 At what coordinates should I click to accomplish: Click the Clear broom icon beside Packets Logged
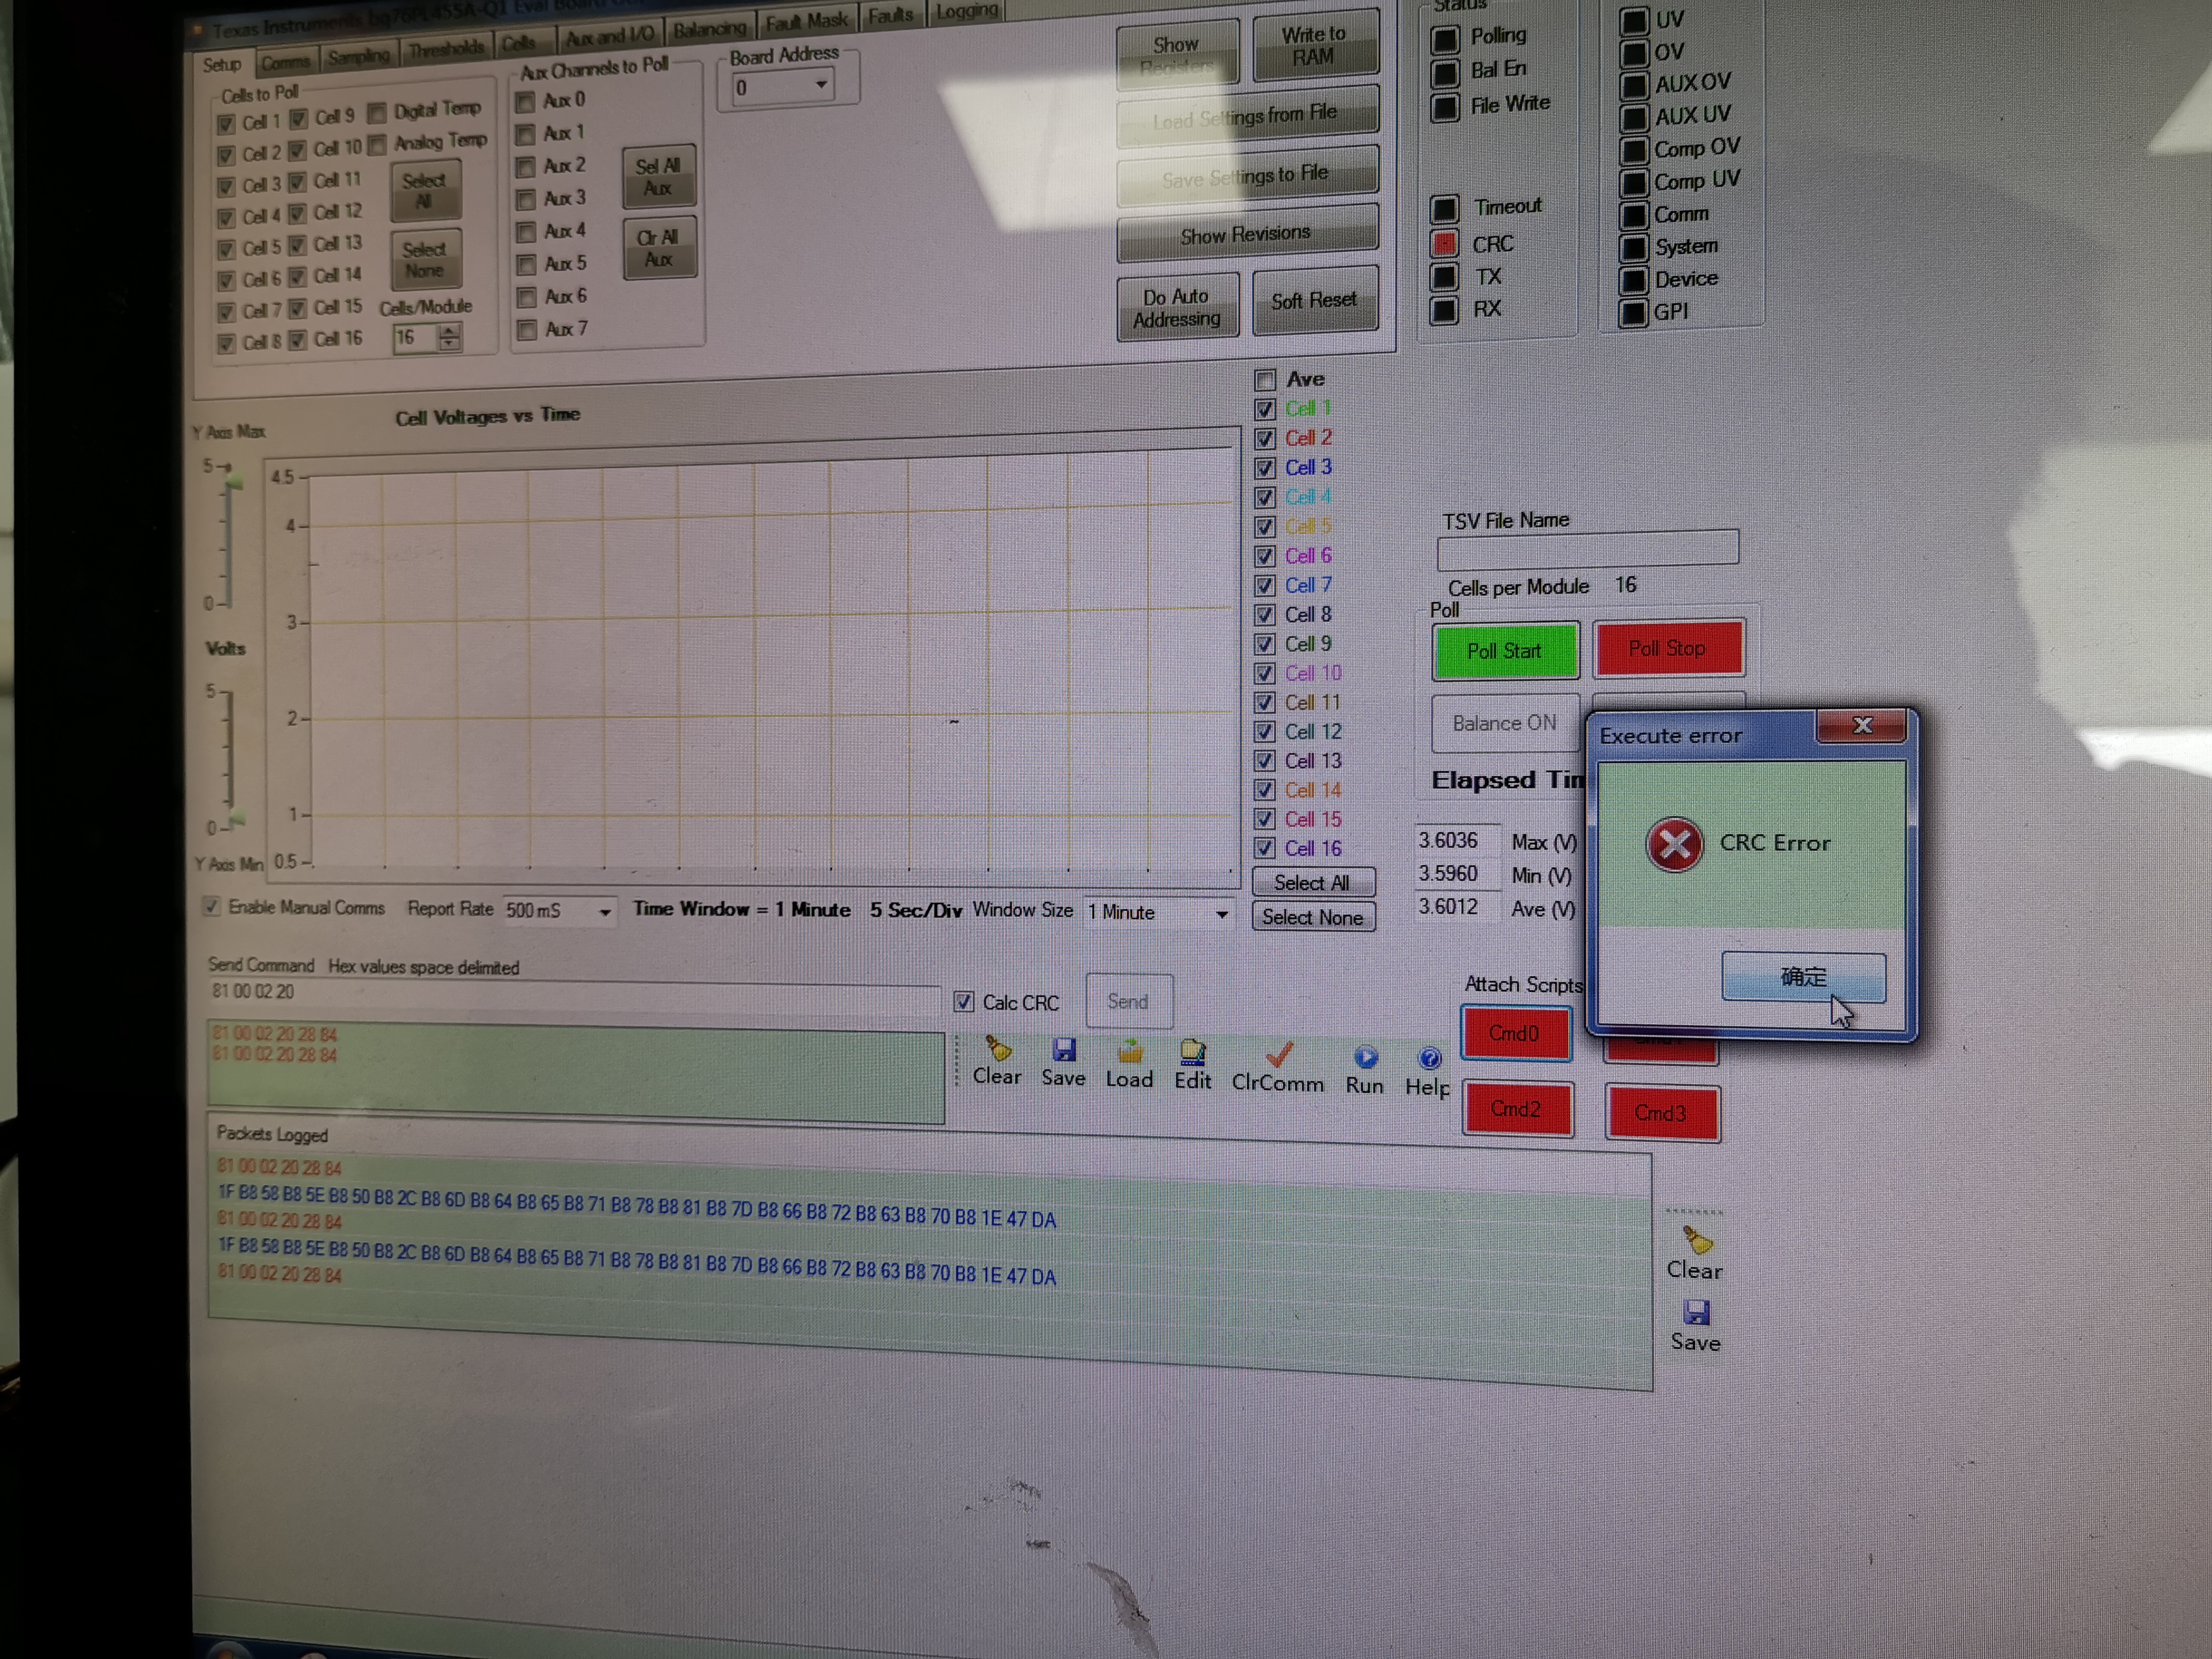click(1697, 1240)
